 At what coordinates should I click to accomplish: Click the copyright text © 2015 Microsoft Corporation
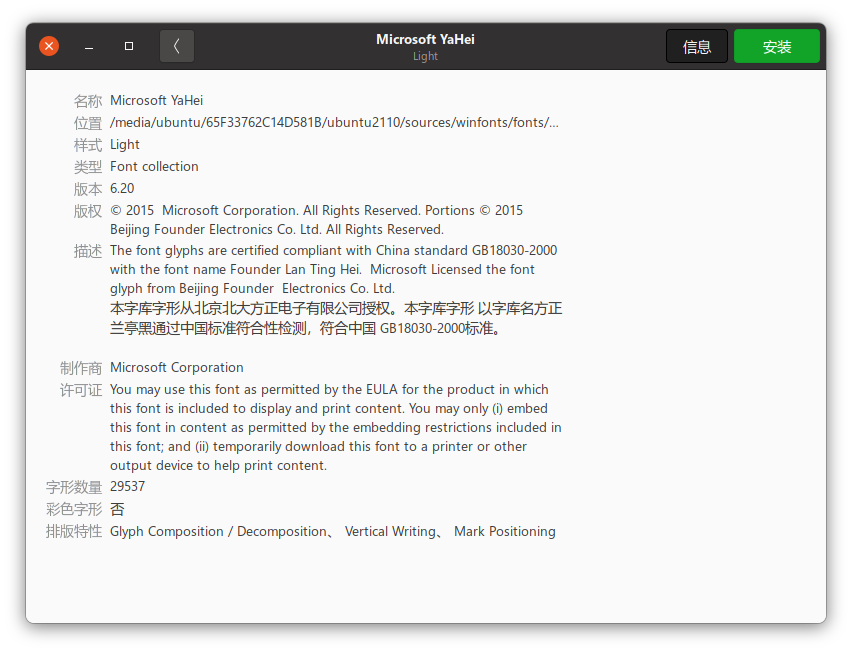(317, 220)
